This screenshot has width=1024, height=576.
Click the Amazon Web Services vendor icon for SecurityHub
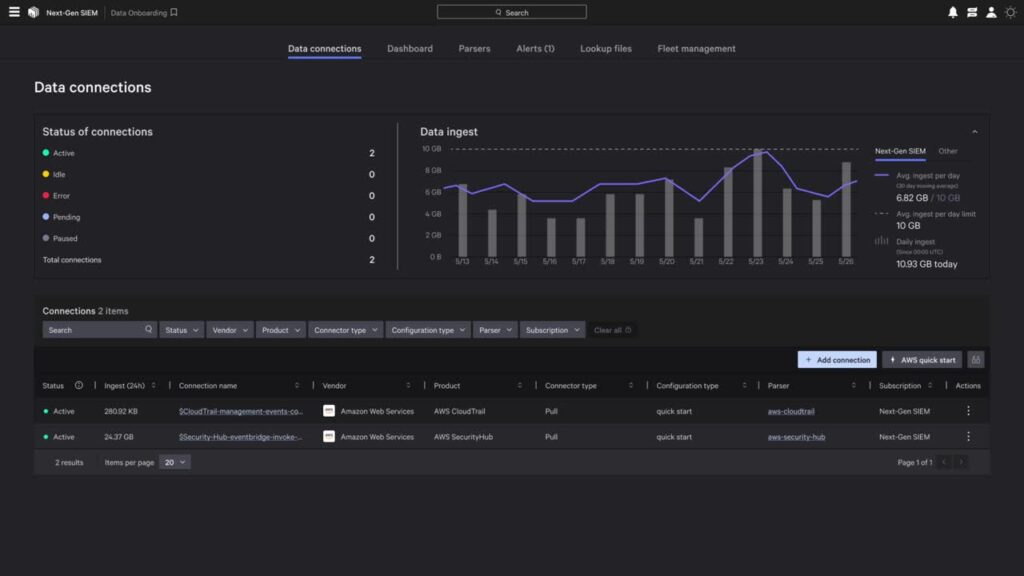[x=327, y=436]
